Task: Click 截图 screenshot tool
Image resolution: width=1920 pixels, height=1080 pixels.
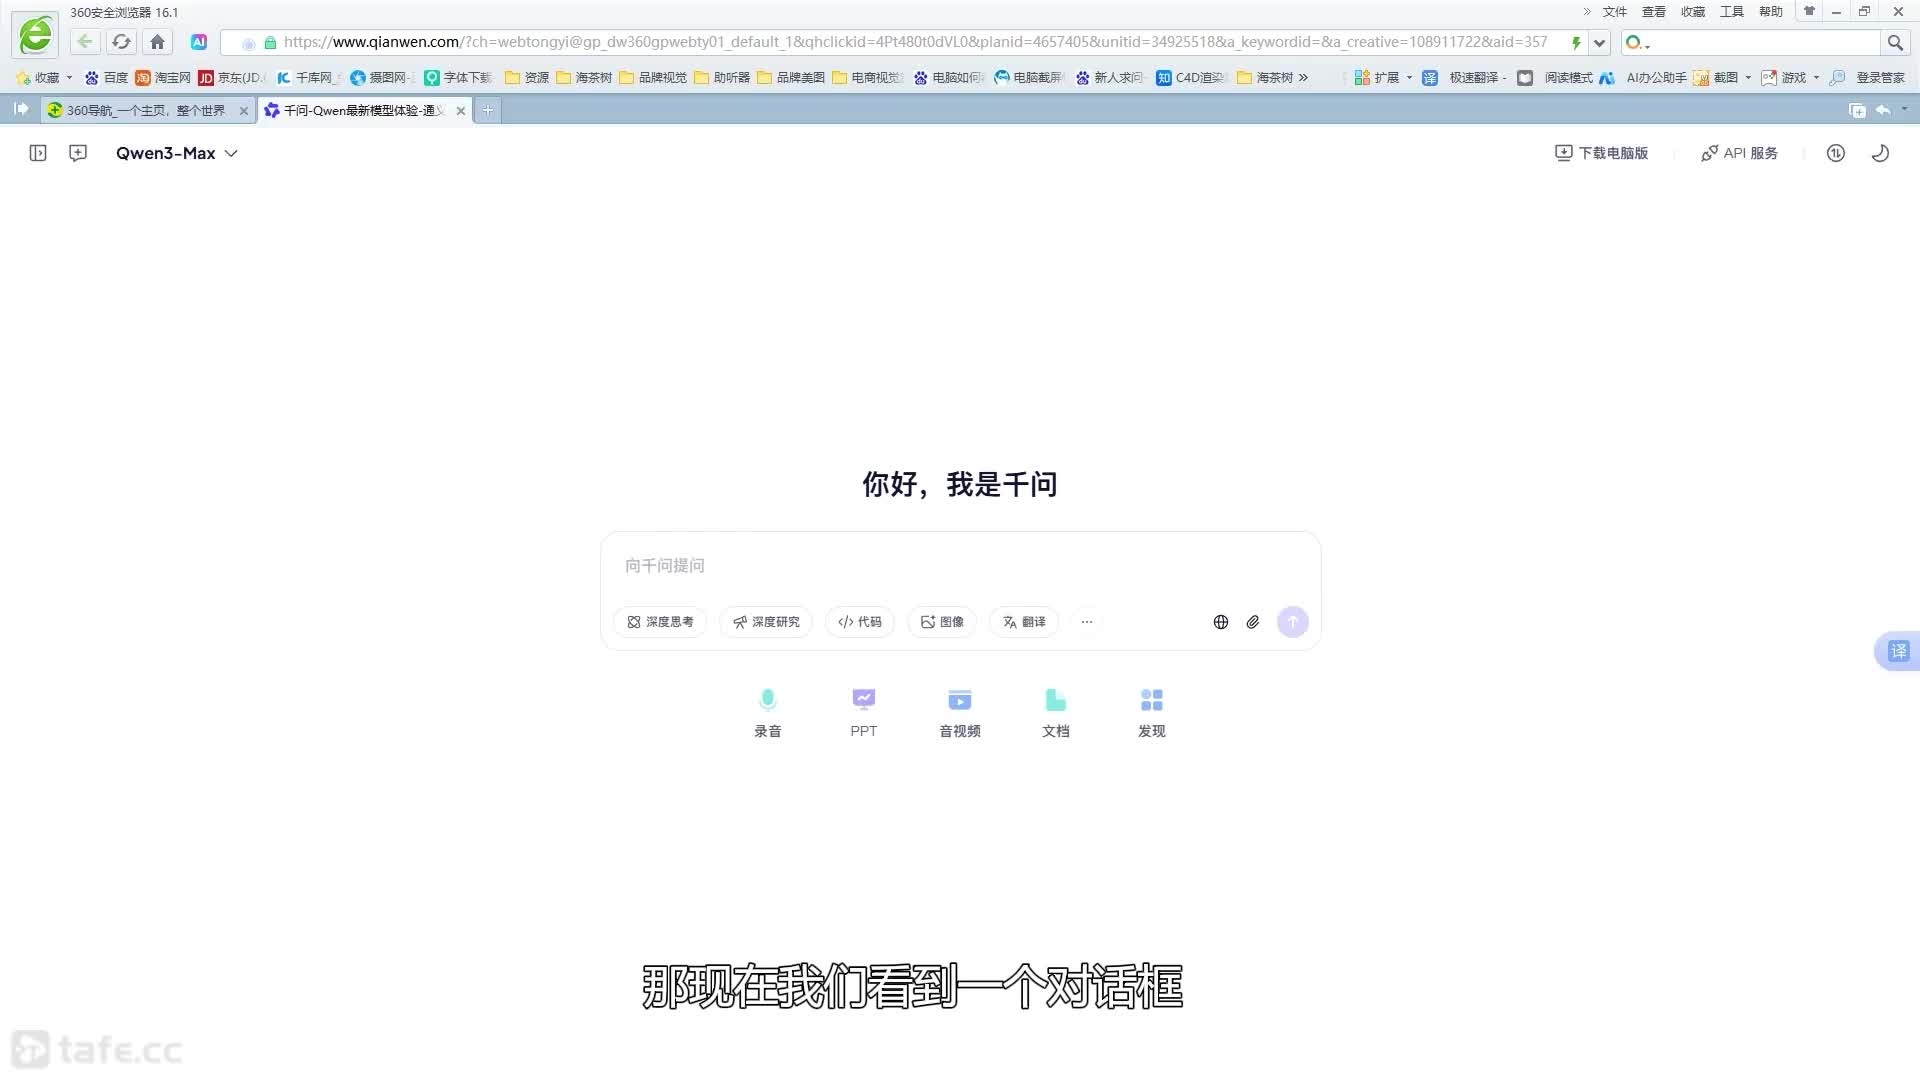Action: 1716,77
